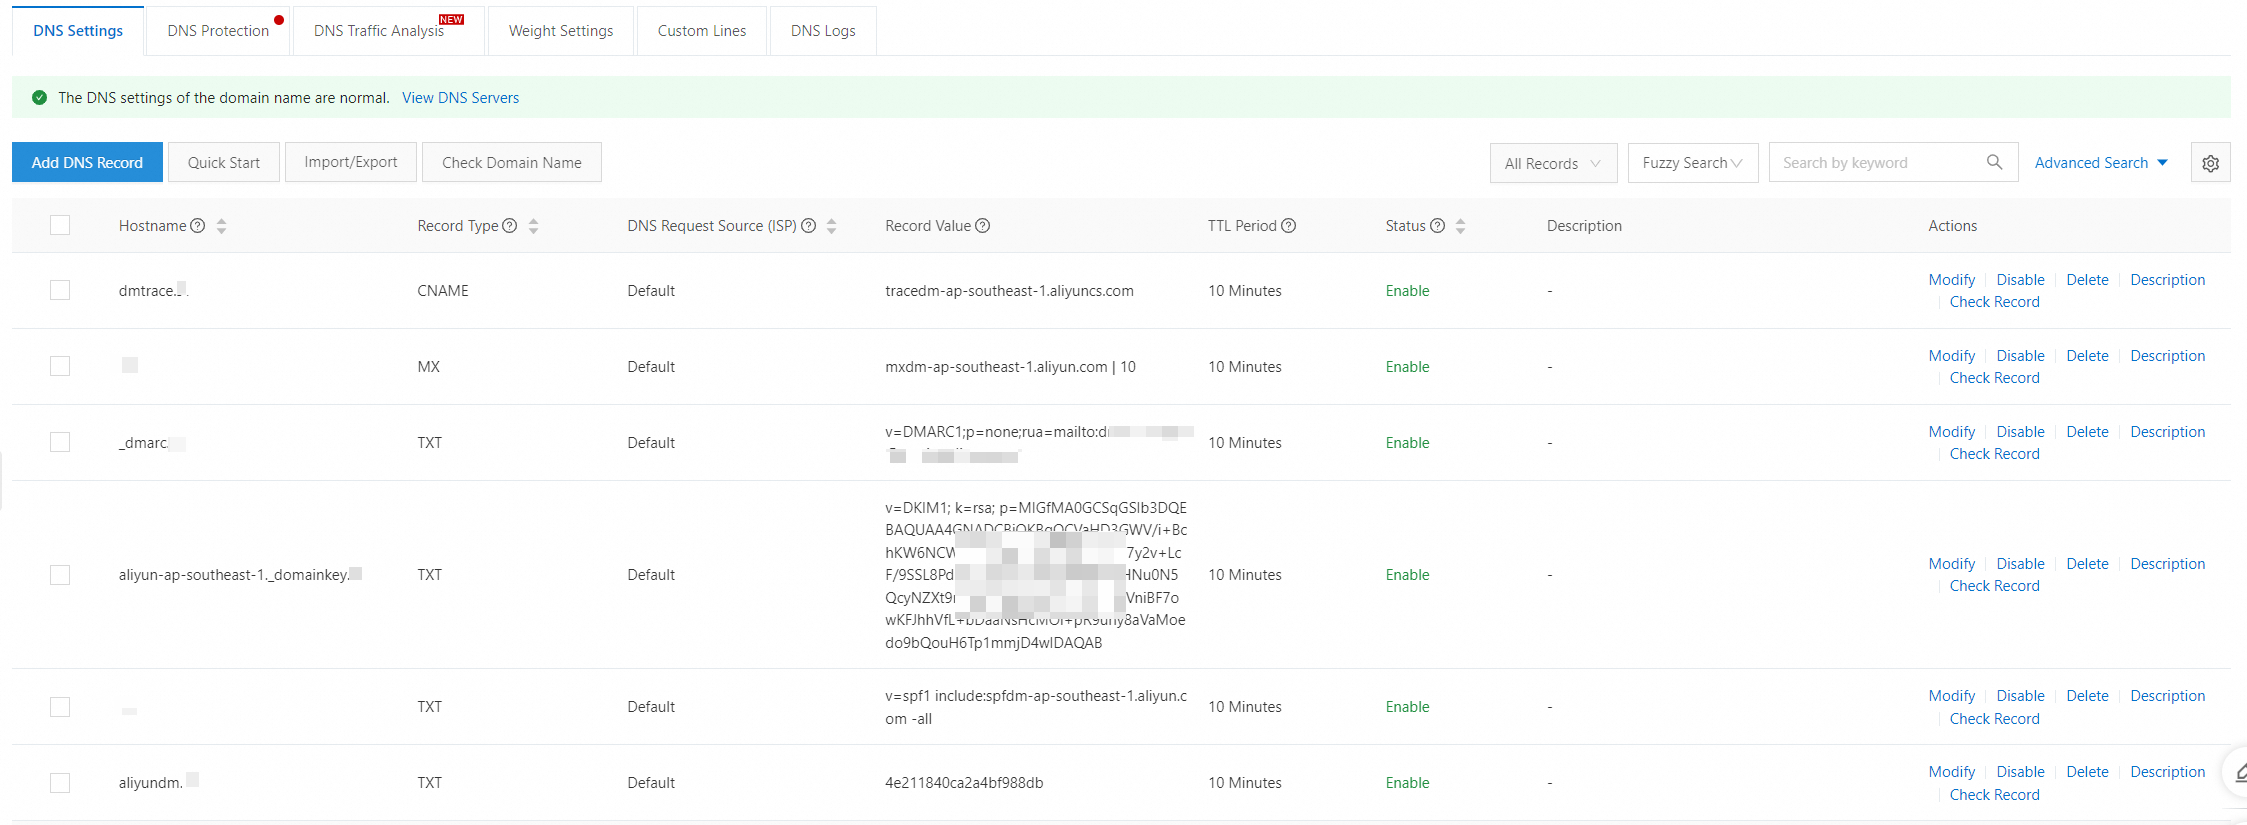Open the DNS Protection tab

(x=218, y=31)
